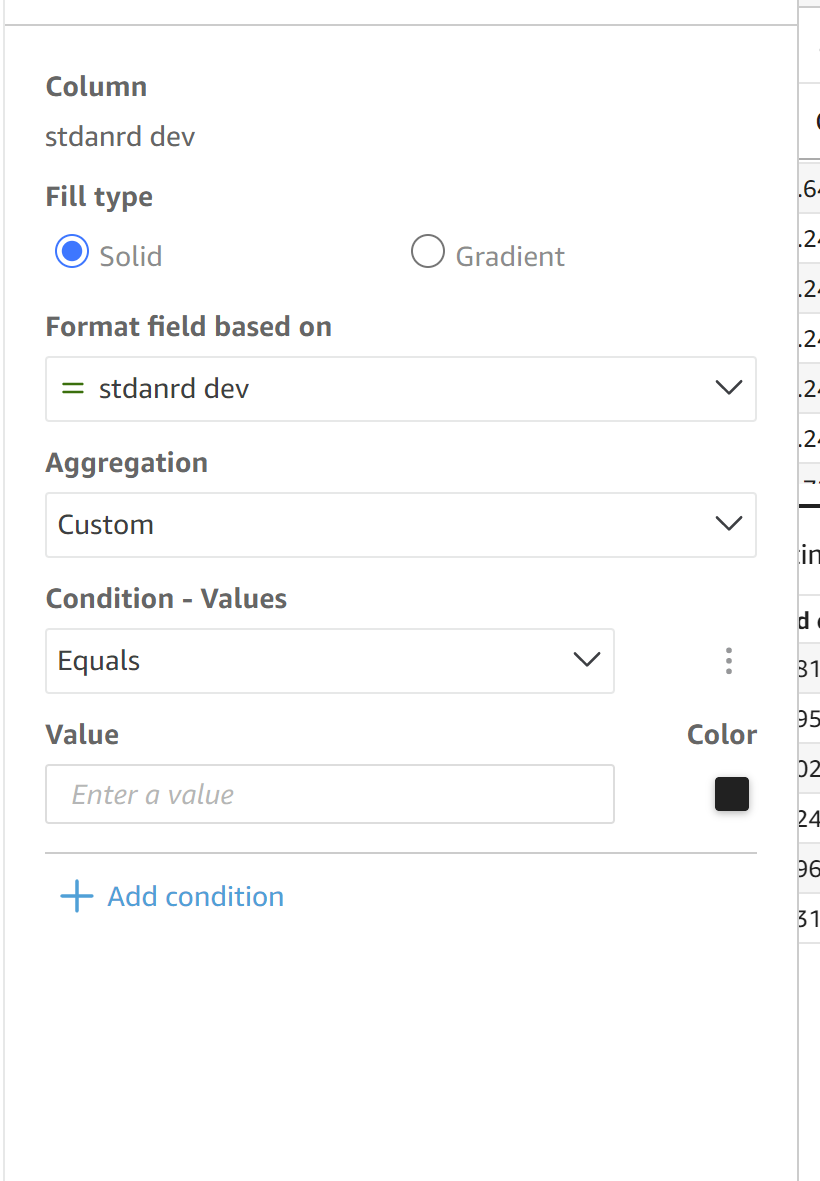The height and width of the screenshot is (1181, 820).
Task: Select the Gradient fill type radio button
Action: tap(428, 252)
